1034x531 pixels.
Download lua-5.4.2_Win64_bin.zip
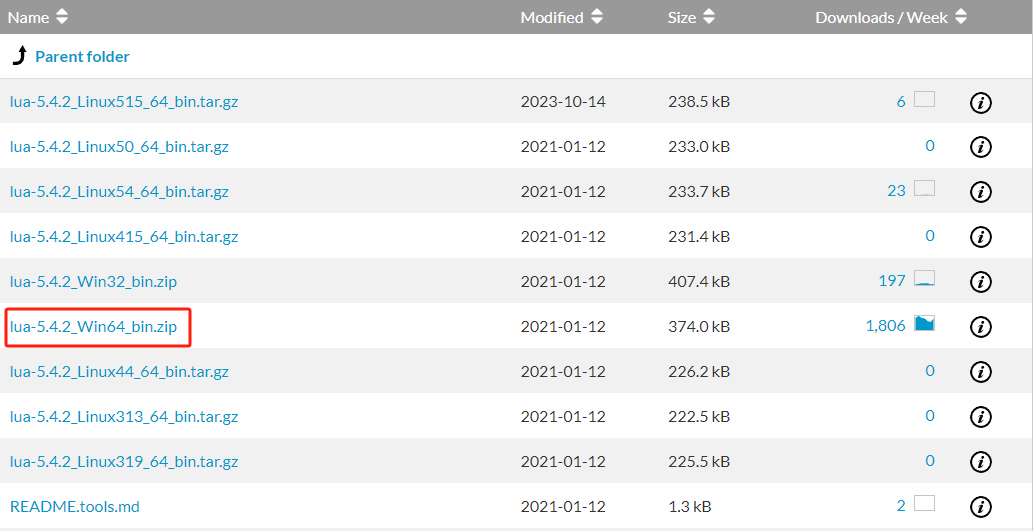[93, 326]
